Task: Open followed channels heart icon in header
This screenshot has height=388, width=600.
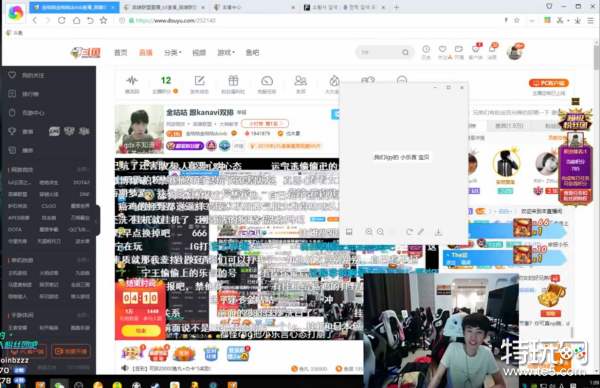Action: [x=443, y=49]
